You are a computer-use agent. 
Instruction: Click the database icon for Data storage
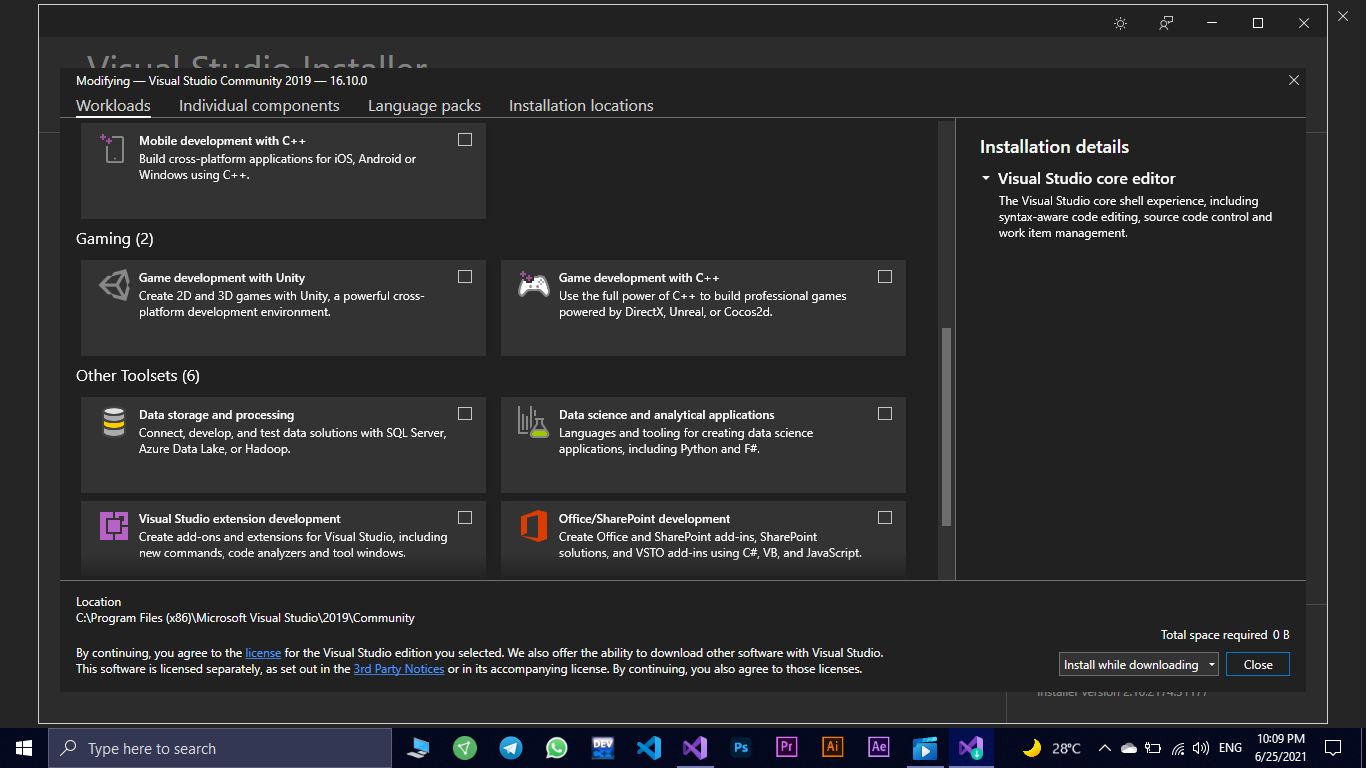coord(114,422)
